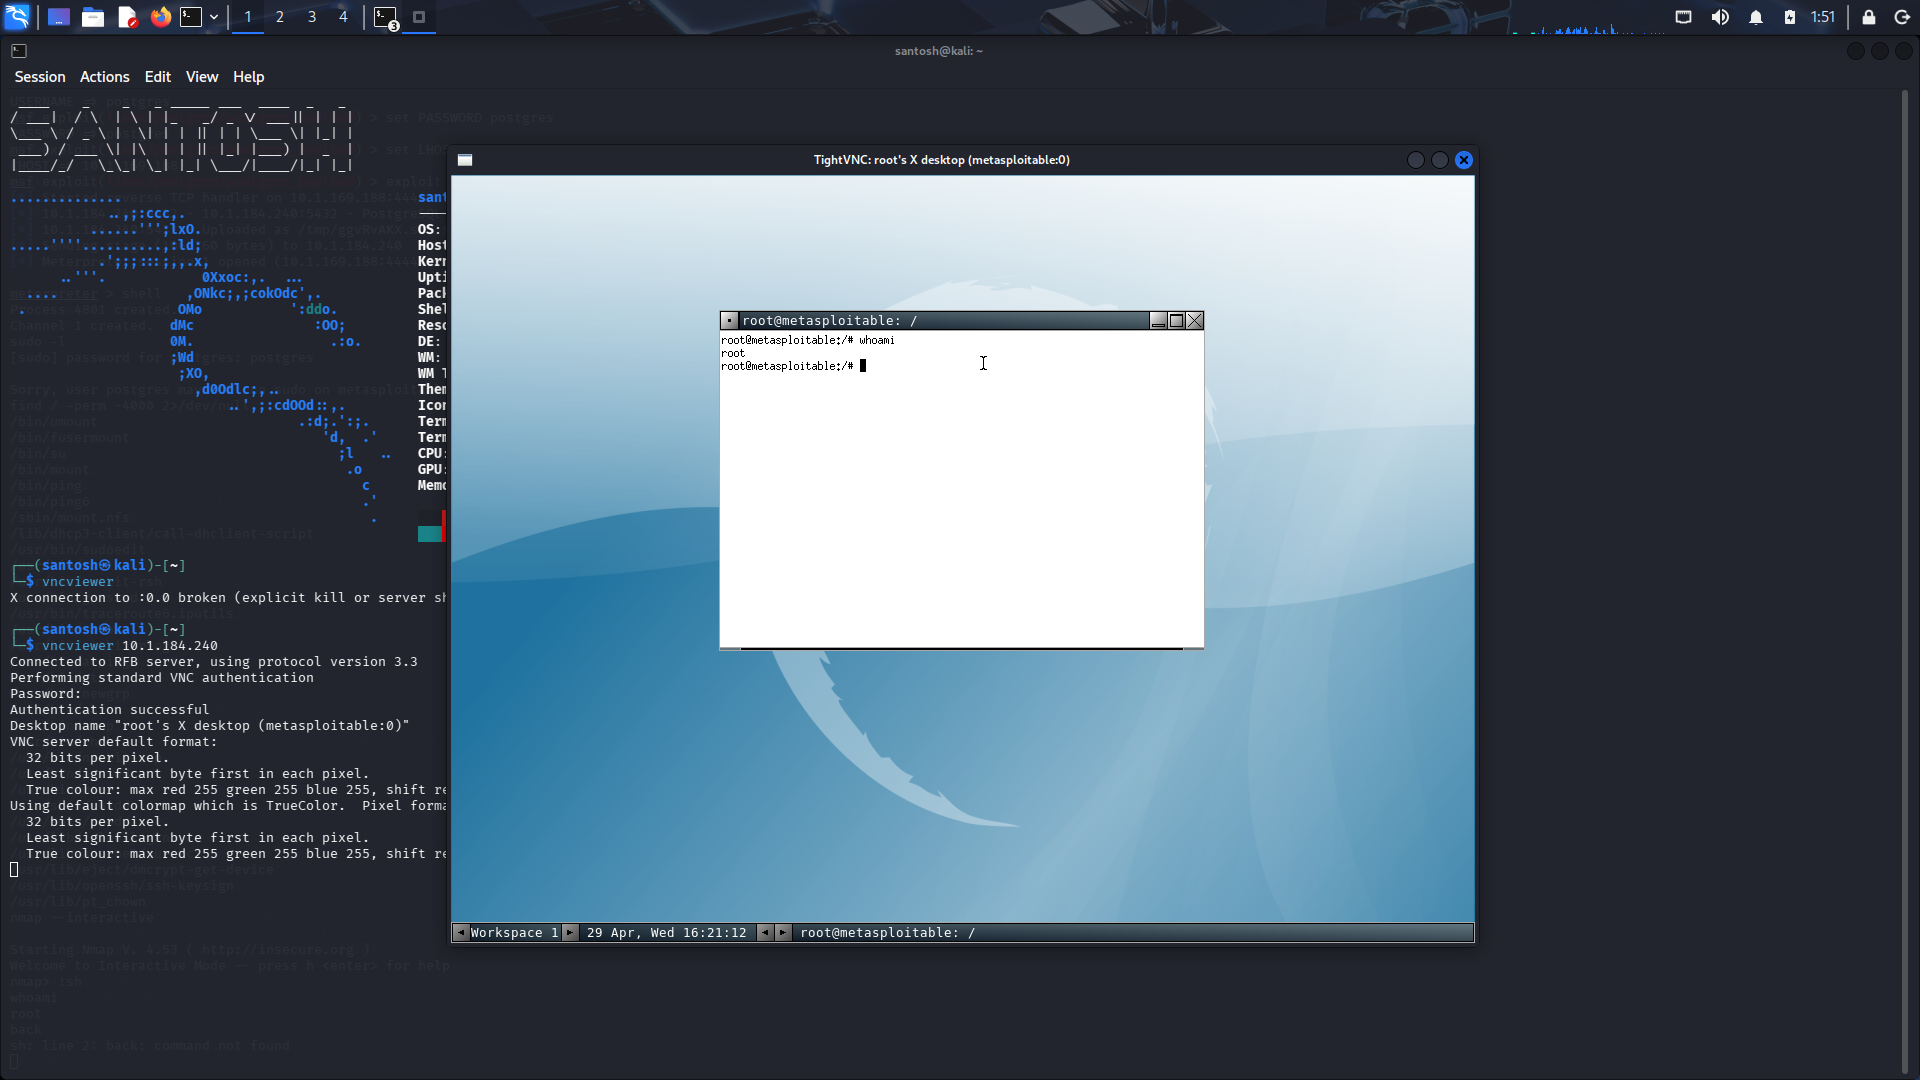
Task: Expand the terminal launcher dropdown arrow
Action: coord(214,17)
